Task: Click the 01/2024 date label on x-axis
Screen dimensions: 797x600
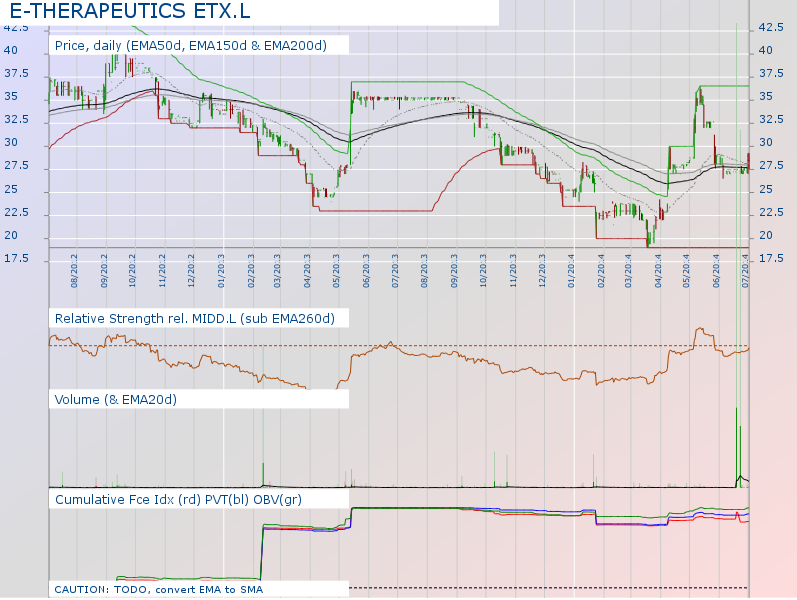Action: click(x=571, y=271)
